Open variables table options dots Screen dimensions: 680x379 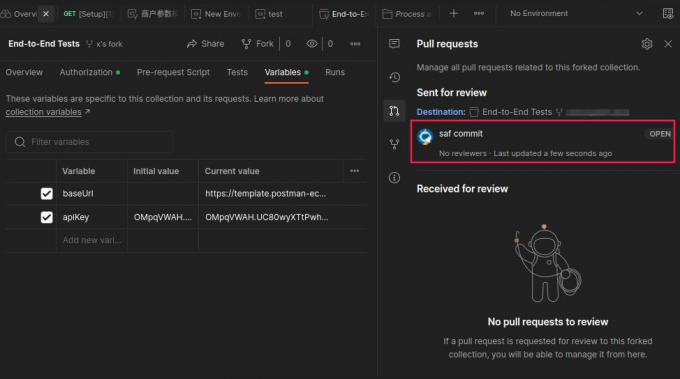click(354, 171)
